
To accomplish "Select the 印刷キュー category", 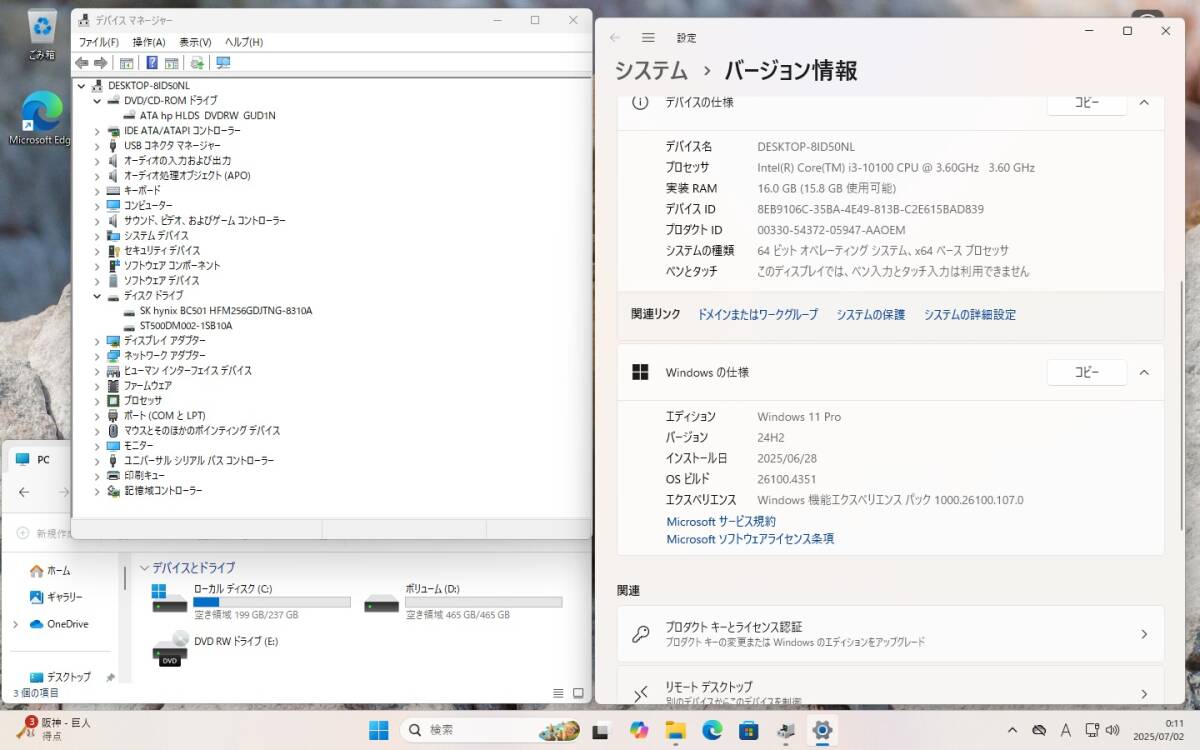I will 144,476.
